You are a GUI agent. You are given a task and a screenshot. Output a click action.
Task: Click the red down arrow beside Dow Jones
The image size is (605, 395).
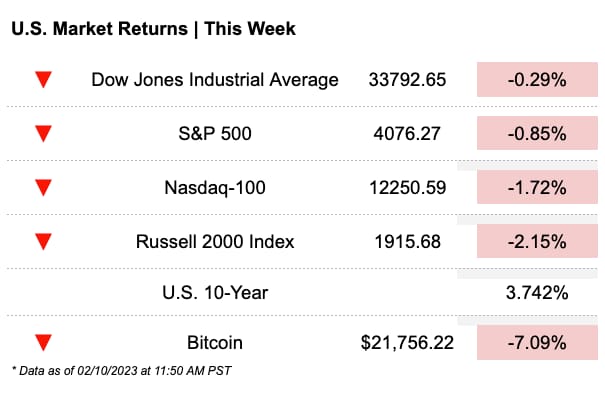[43, 79]
